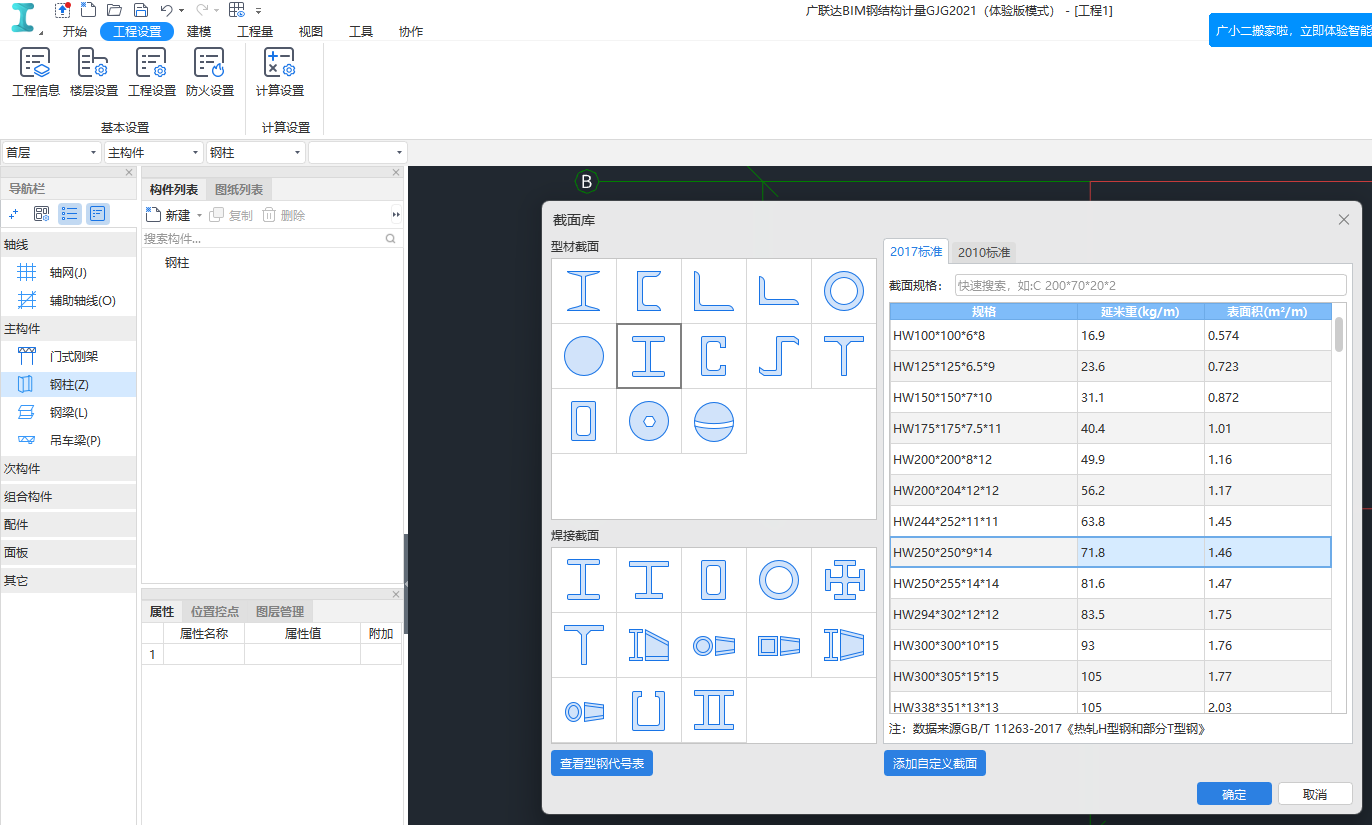The image size is (1372, 825).
Task: Select the solid round bar section icon
Action: 584,356
